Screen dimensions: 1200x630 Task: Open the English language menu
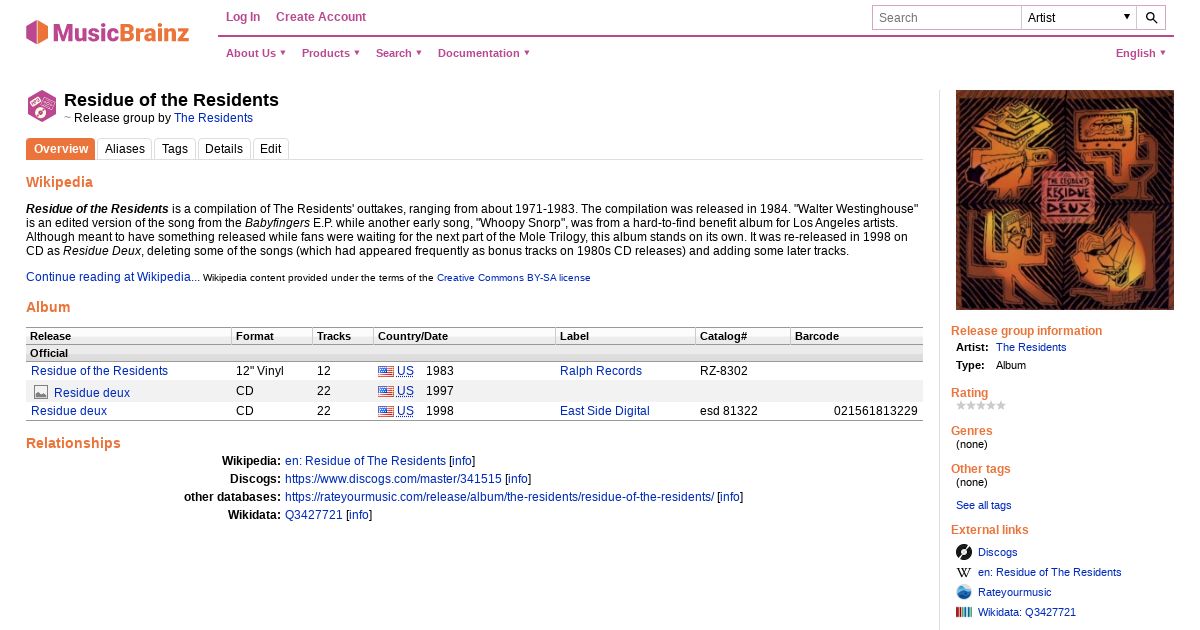coord(1141,53)
